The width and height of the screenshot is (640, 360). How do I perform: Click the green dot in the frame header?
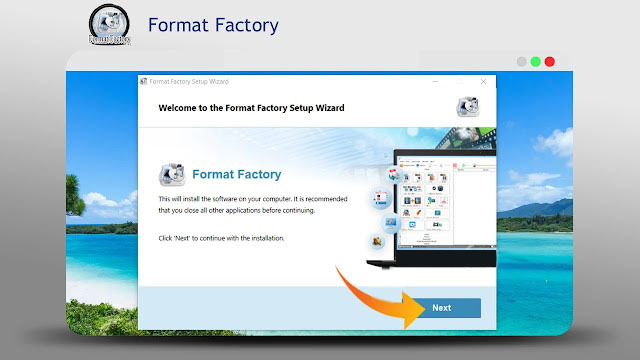[536, 62]
